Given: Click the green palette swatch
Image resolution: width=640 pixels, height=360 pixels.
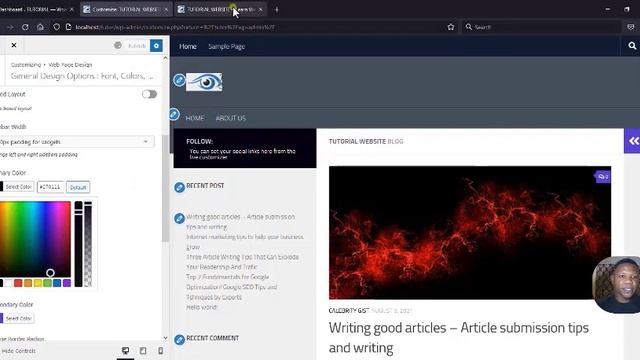Looking at the screenshot, I should point(47,283).
